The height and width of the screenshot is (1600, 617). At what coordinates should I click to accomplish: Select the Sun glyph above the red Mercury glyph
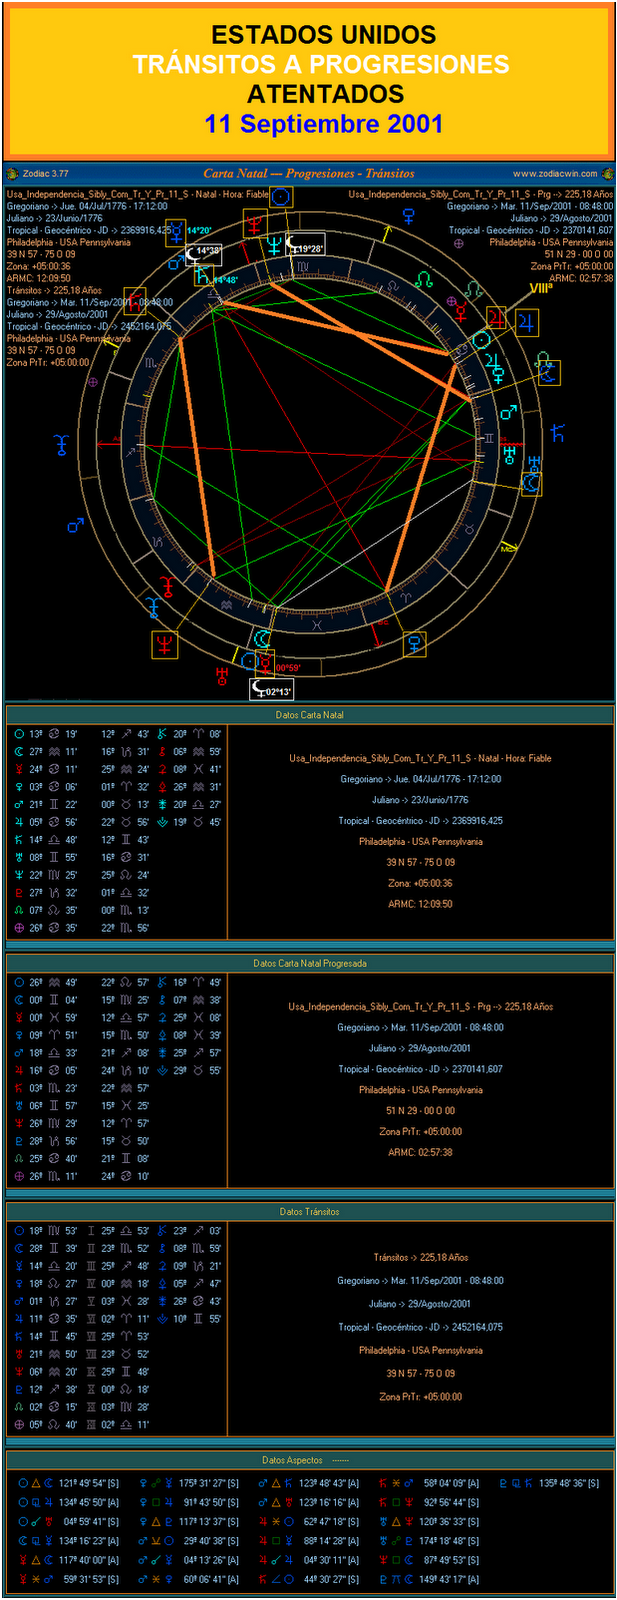(x=283, y=196)
